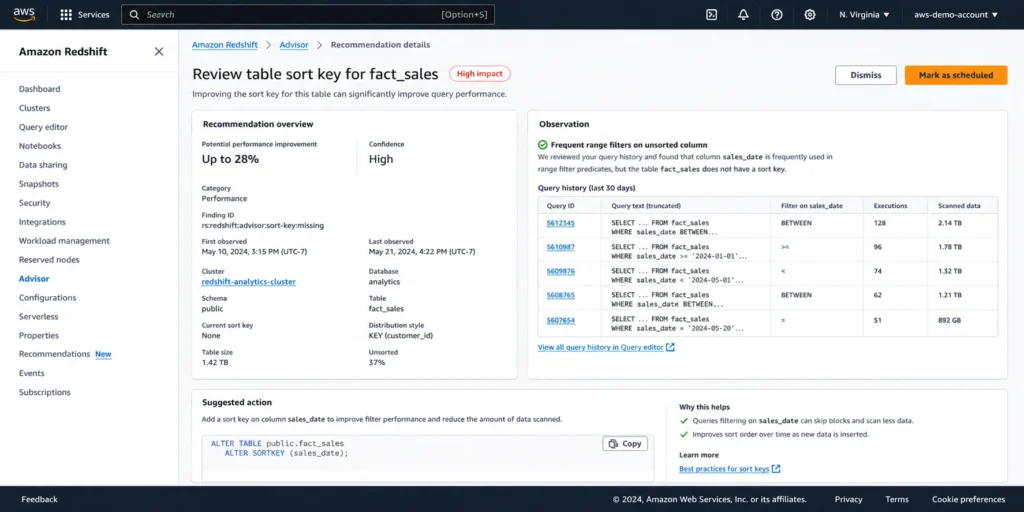Click the Dismiss button
The image size is (1024, 512).
click(x=865, y=75)
